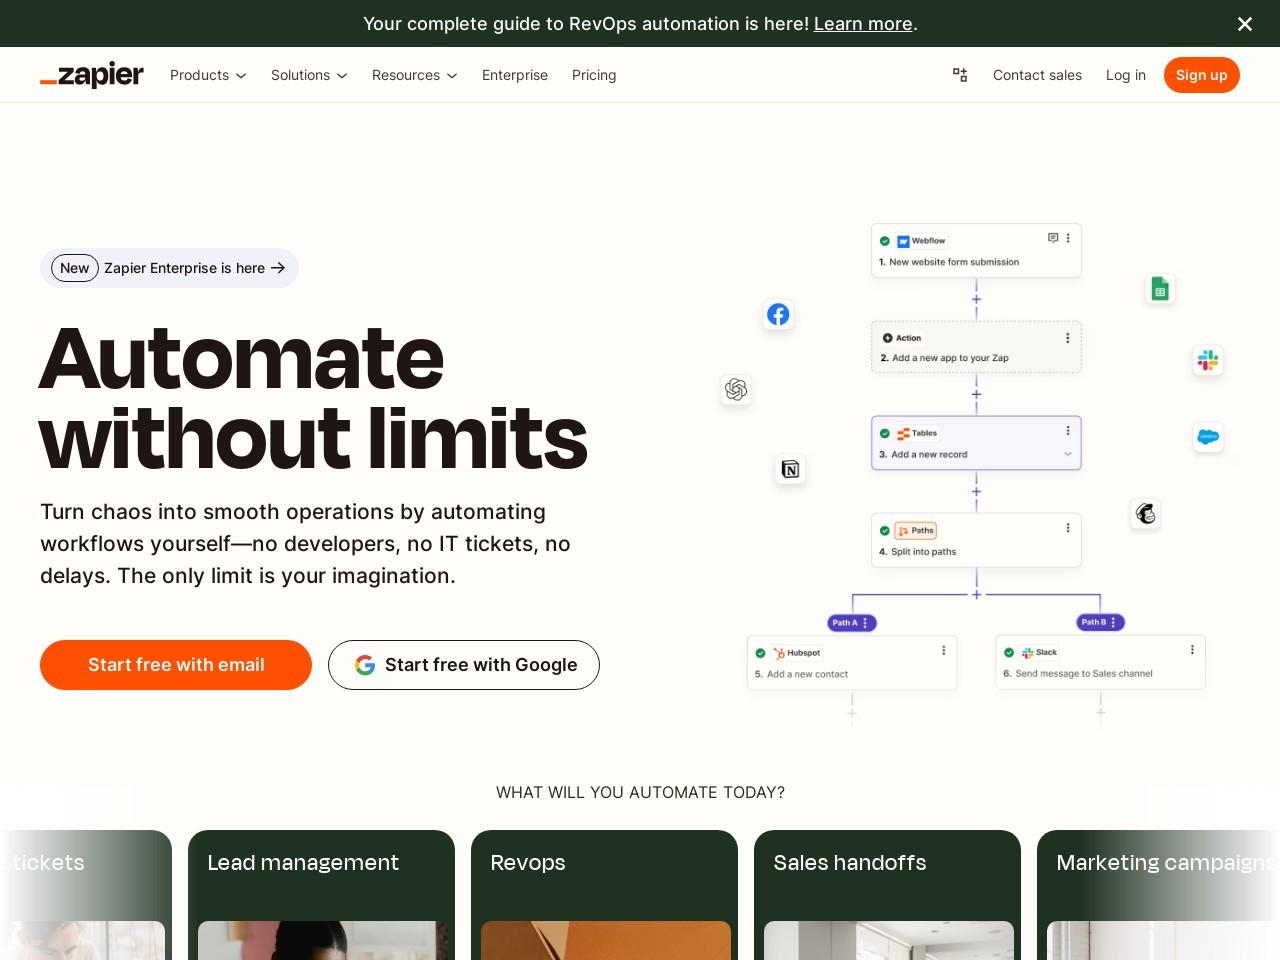Screen dimensions: 1280x960
Task: Click the 'WHAT WILL YOU AUTOMATE TODAY?' heading
Action: tap(640, 792)
